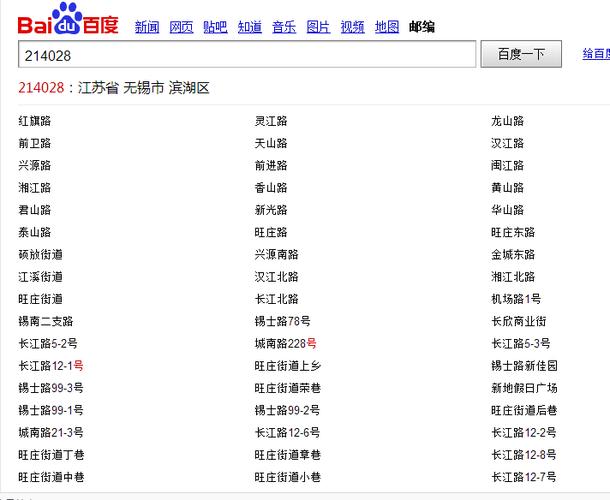Click the 锡士路78号 entry
This screenshot has height=500, width=610.
[282, 321]
